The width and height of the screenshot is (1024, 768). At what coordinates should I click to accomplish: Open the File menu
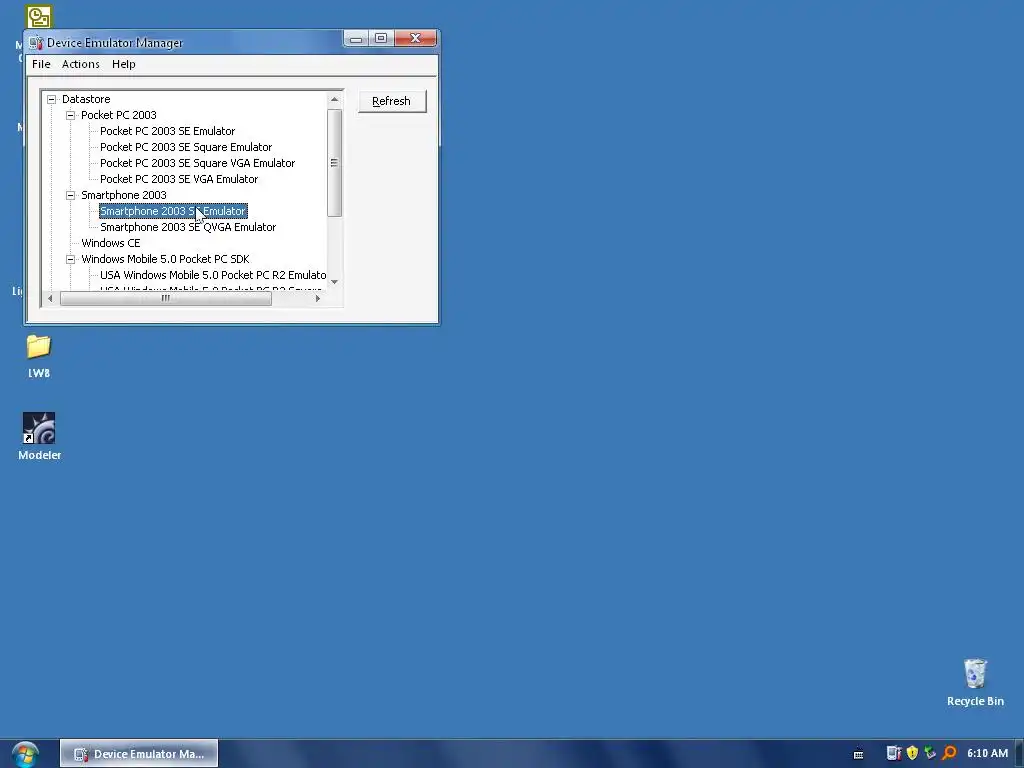click(x=41, y=64)
